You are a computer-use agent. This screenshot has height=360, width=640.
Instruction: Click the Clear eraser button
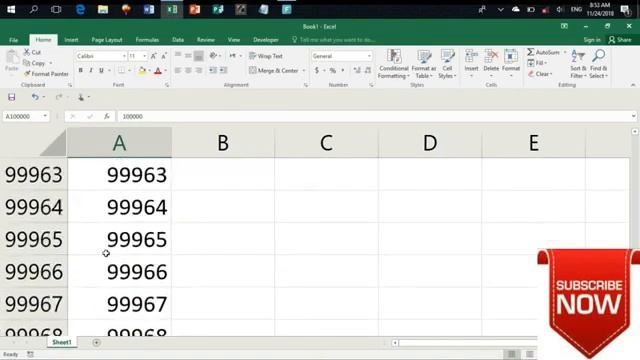(x=539, y=74)
